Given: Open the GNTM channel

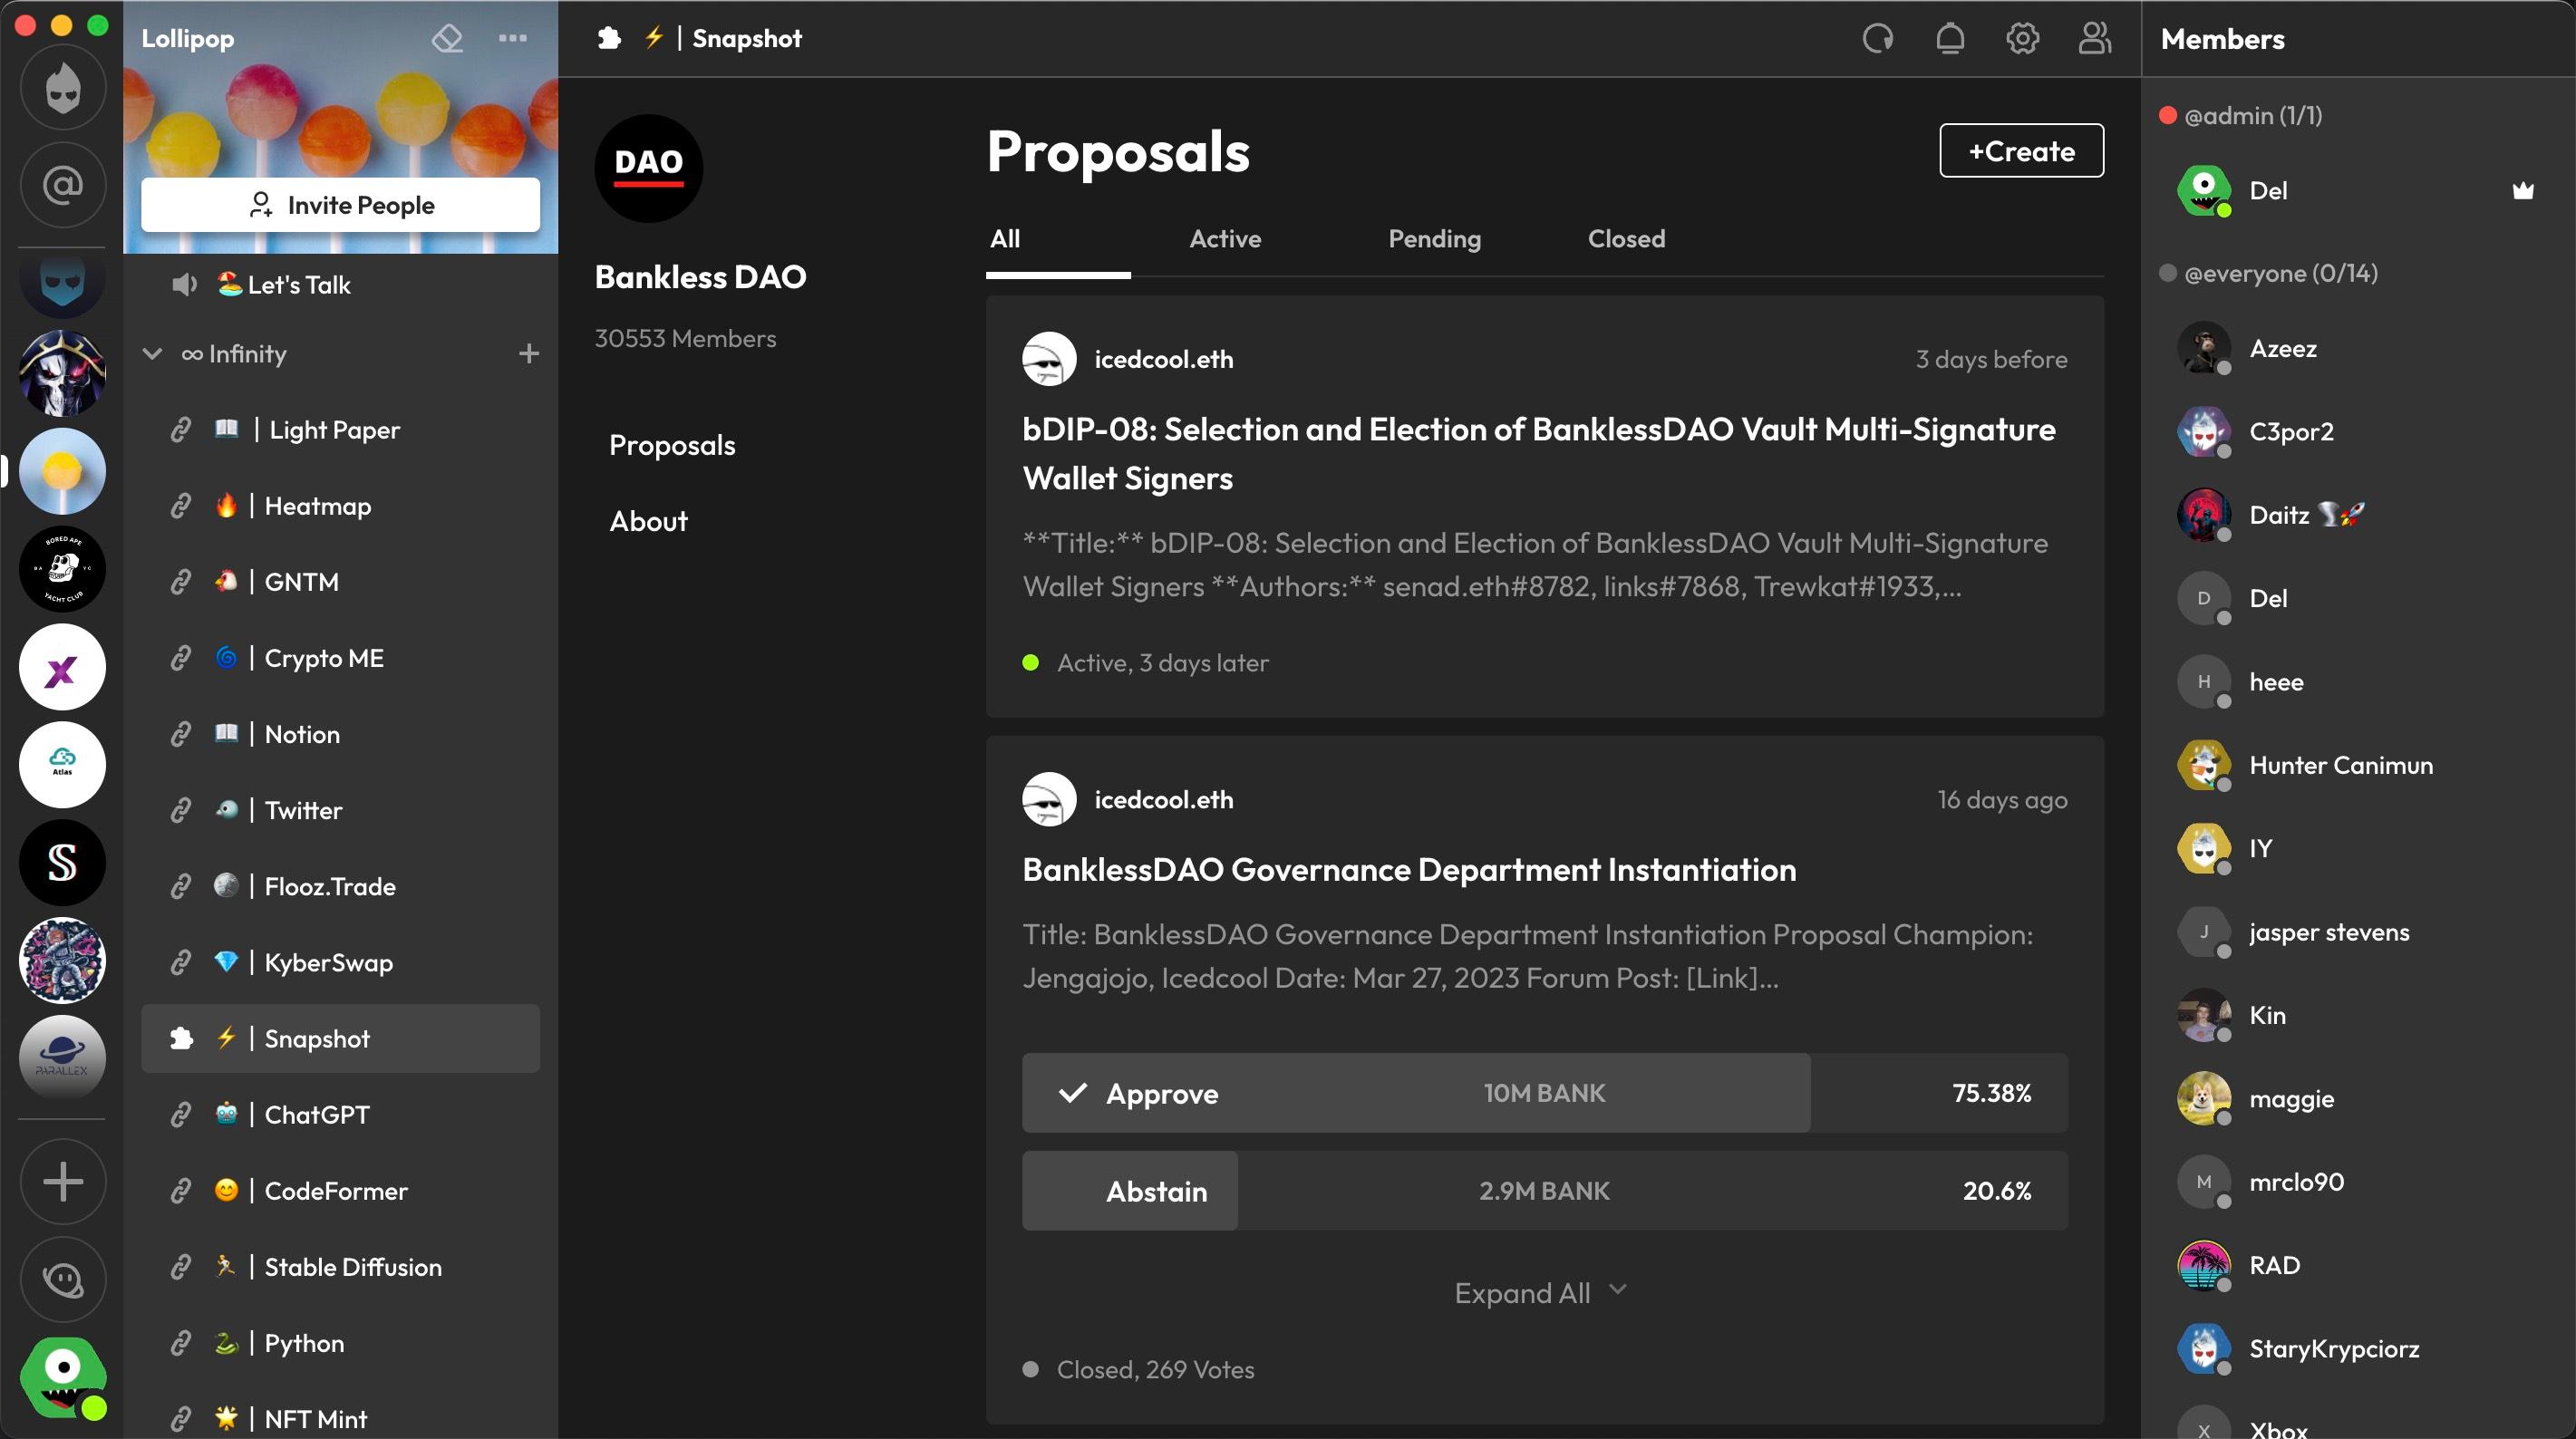Looking at the screenshot, I should tap(340, 582).
